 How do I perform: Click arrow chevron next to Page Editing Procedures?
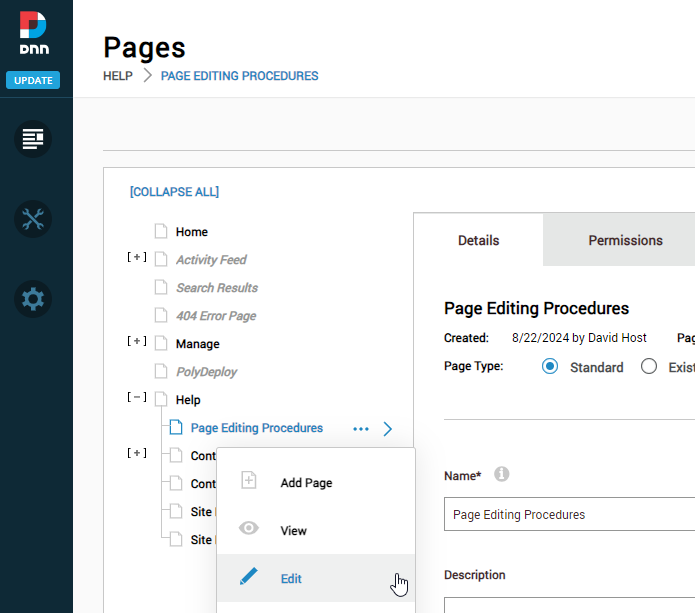pyautogui.click(x=388, y=429)
